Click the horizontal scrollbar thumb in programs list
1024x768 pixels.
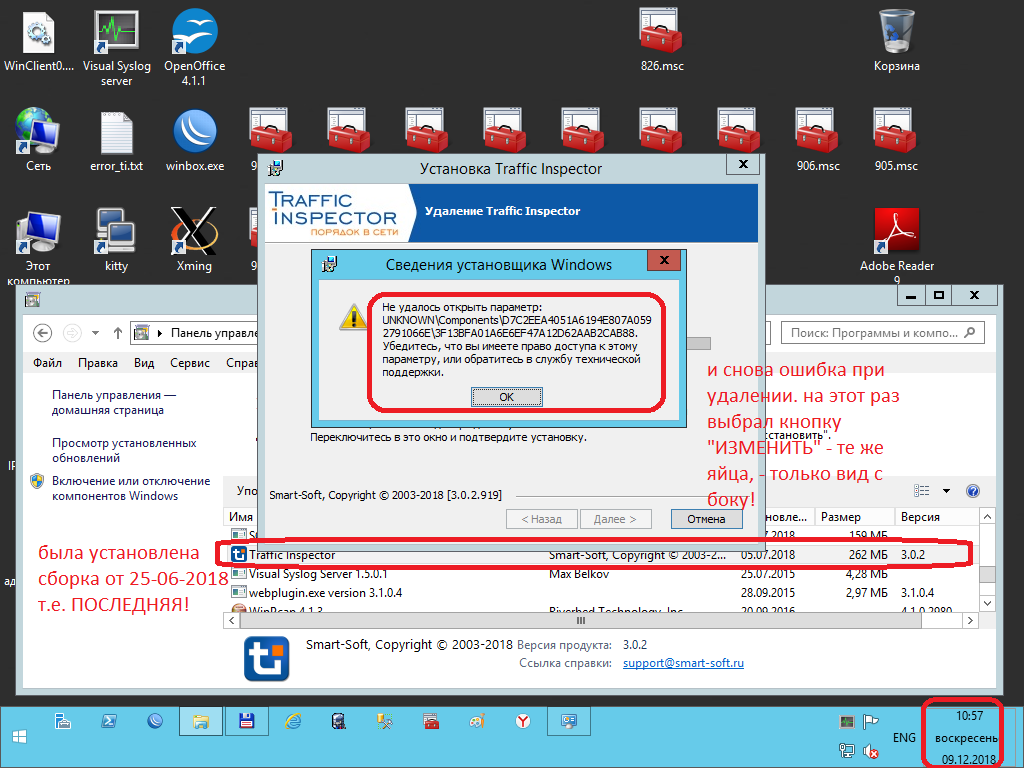[581, 620]
